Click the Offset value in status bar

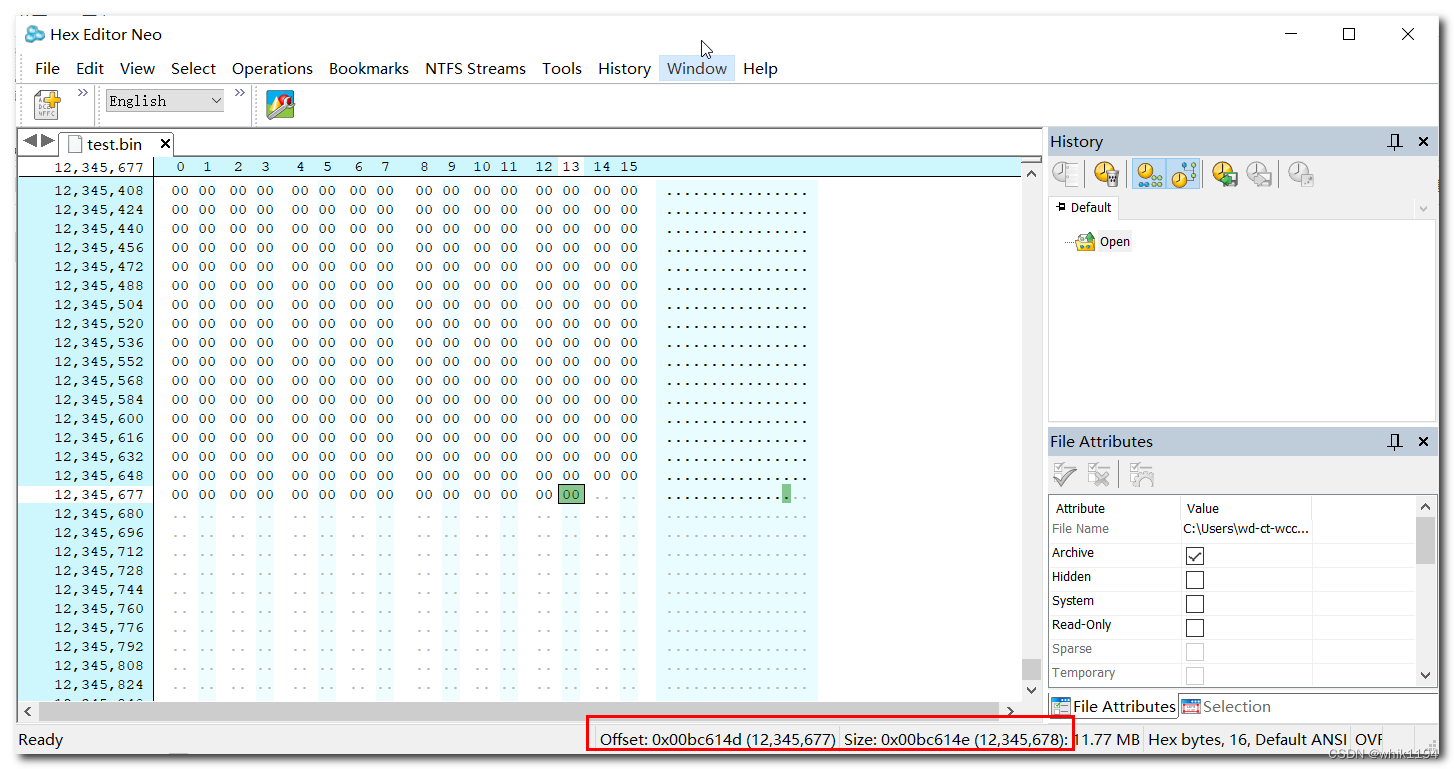[x=717, y=740]
